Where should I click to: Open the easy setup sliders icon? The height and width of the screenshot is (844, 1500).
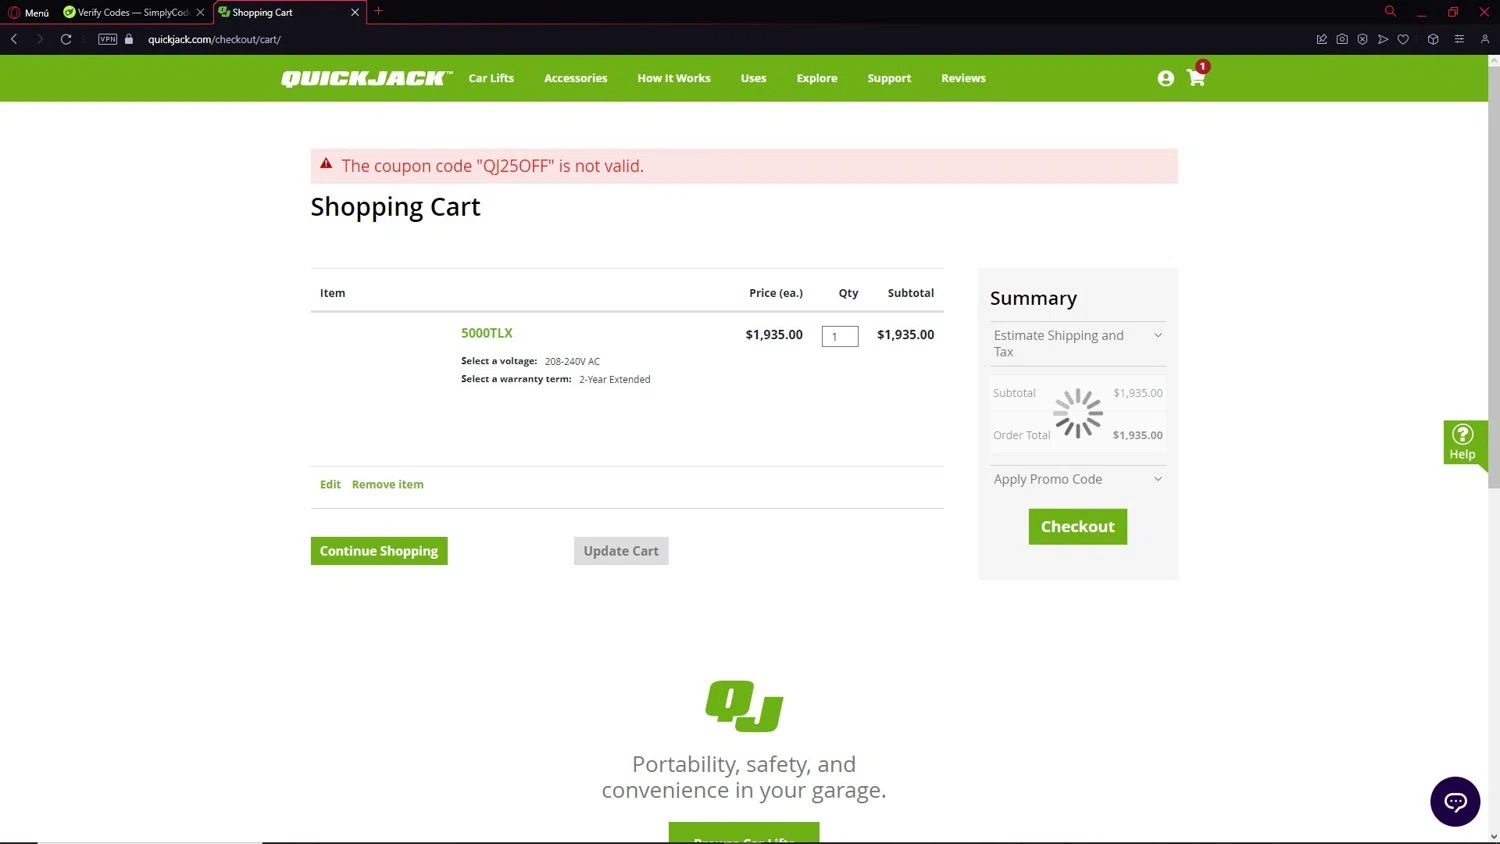[x=1459, y=39]
